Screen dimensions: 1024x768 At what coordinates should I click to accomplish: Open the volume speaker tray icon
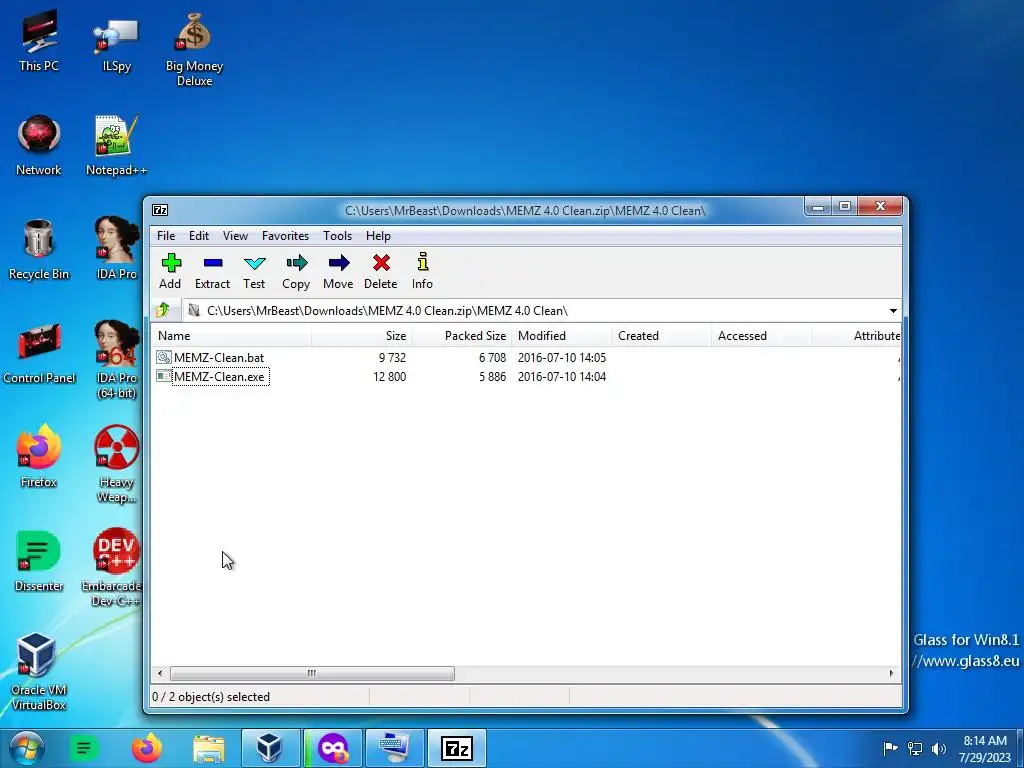(x=939, y=748)
